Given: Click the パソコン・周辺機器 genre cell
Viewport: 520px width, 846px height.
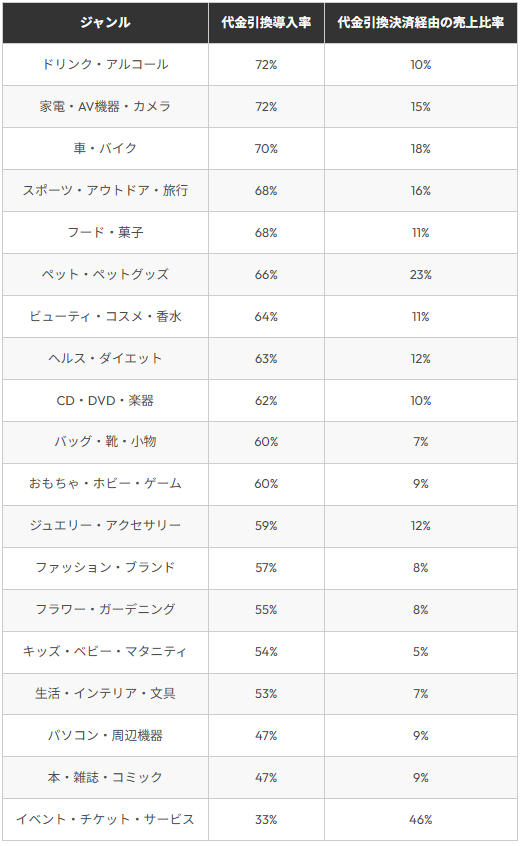Looking at the screenshot, I should tap(105, 736).
